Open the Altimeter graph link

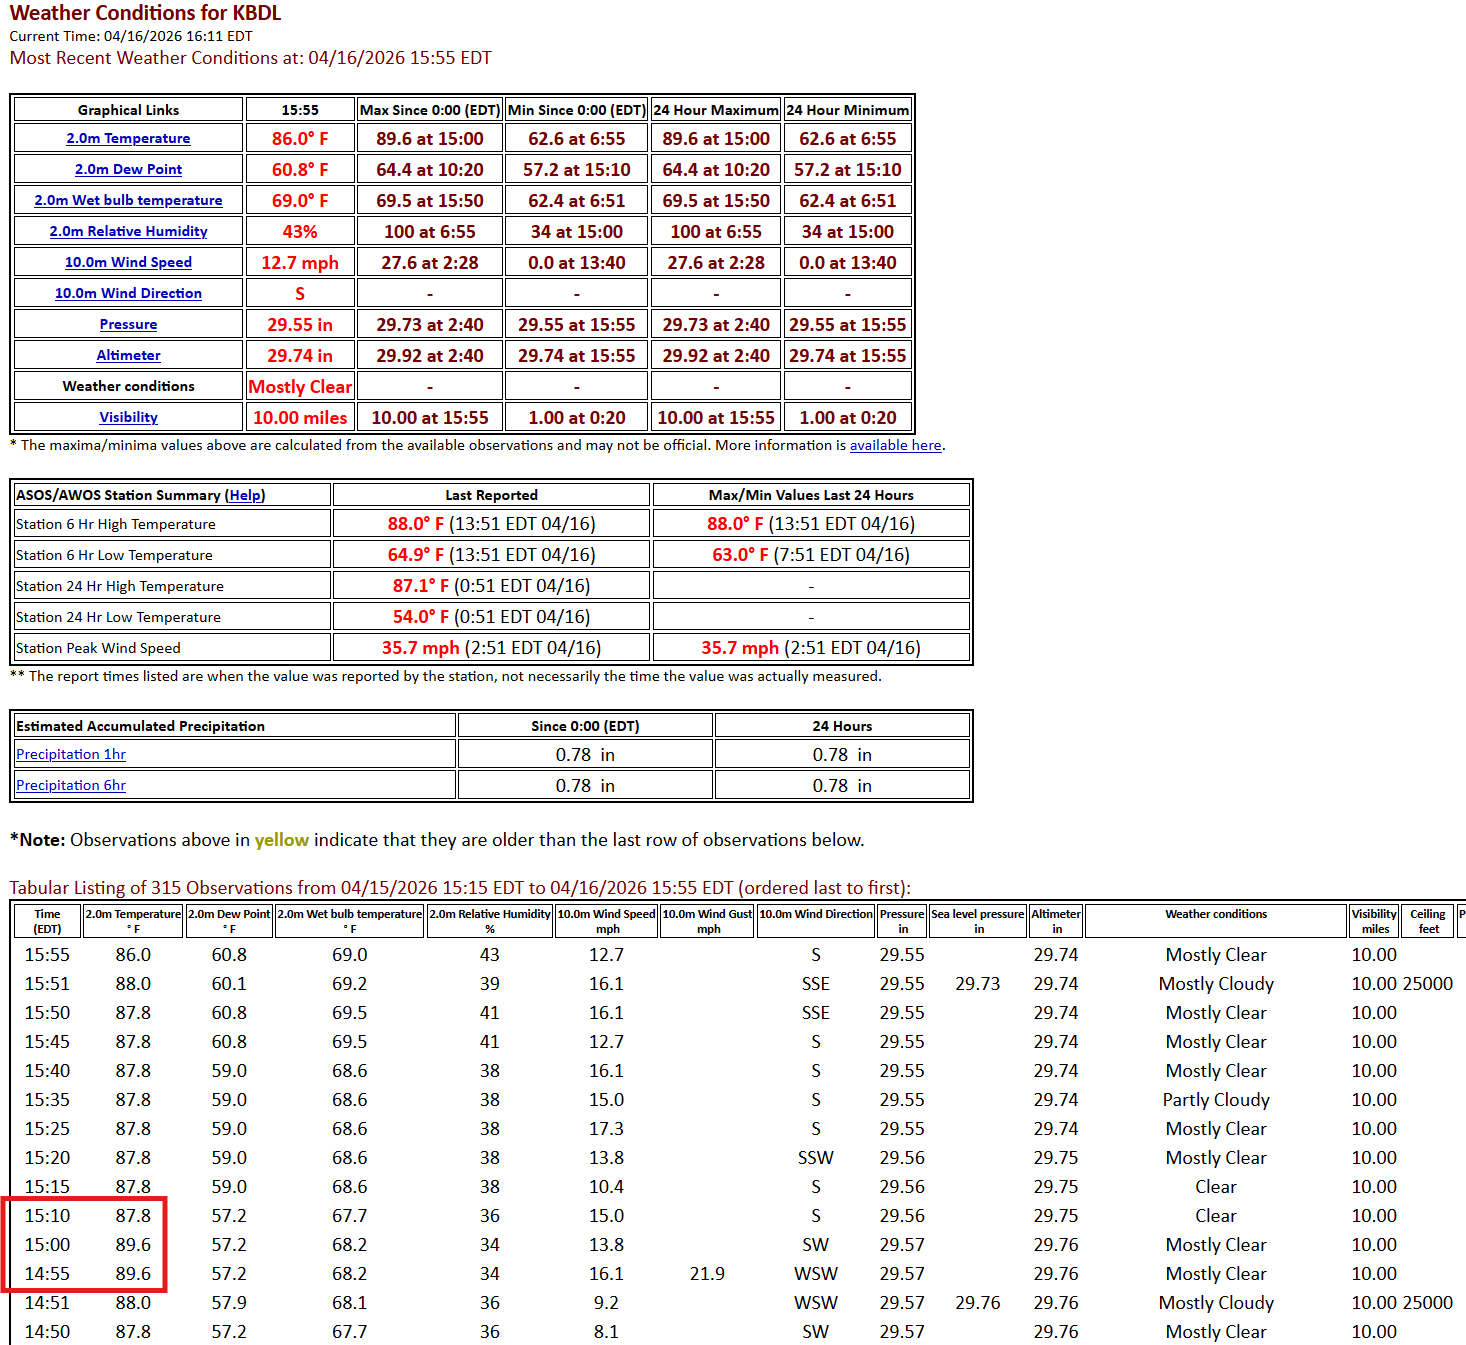[128, 356]
